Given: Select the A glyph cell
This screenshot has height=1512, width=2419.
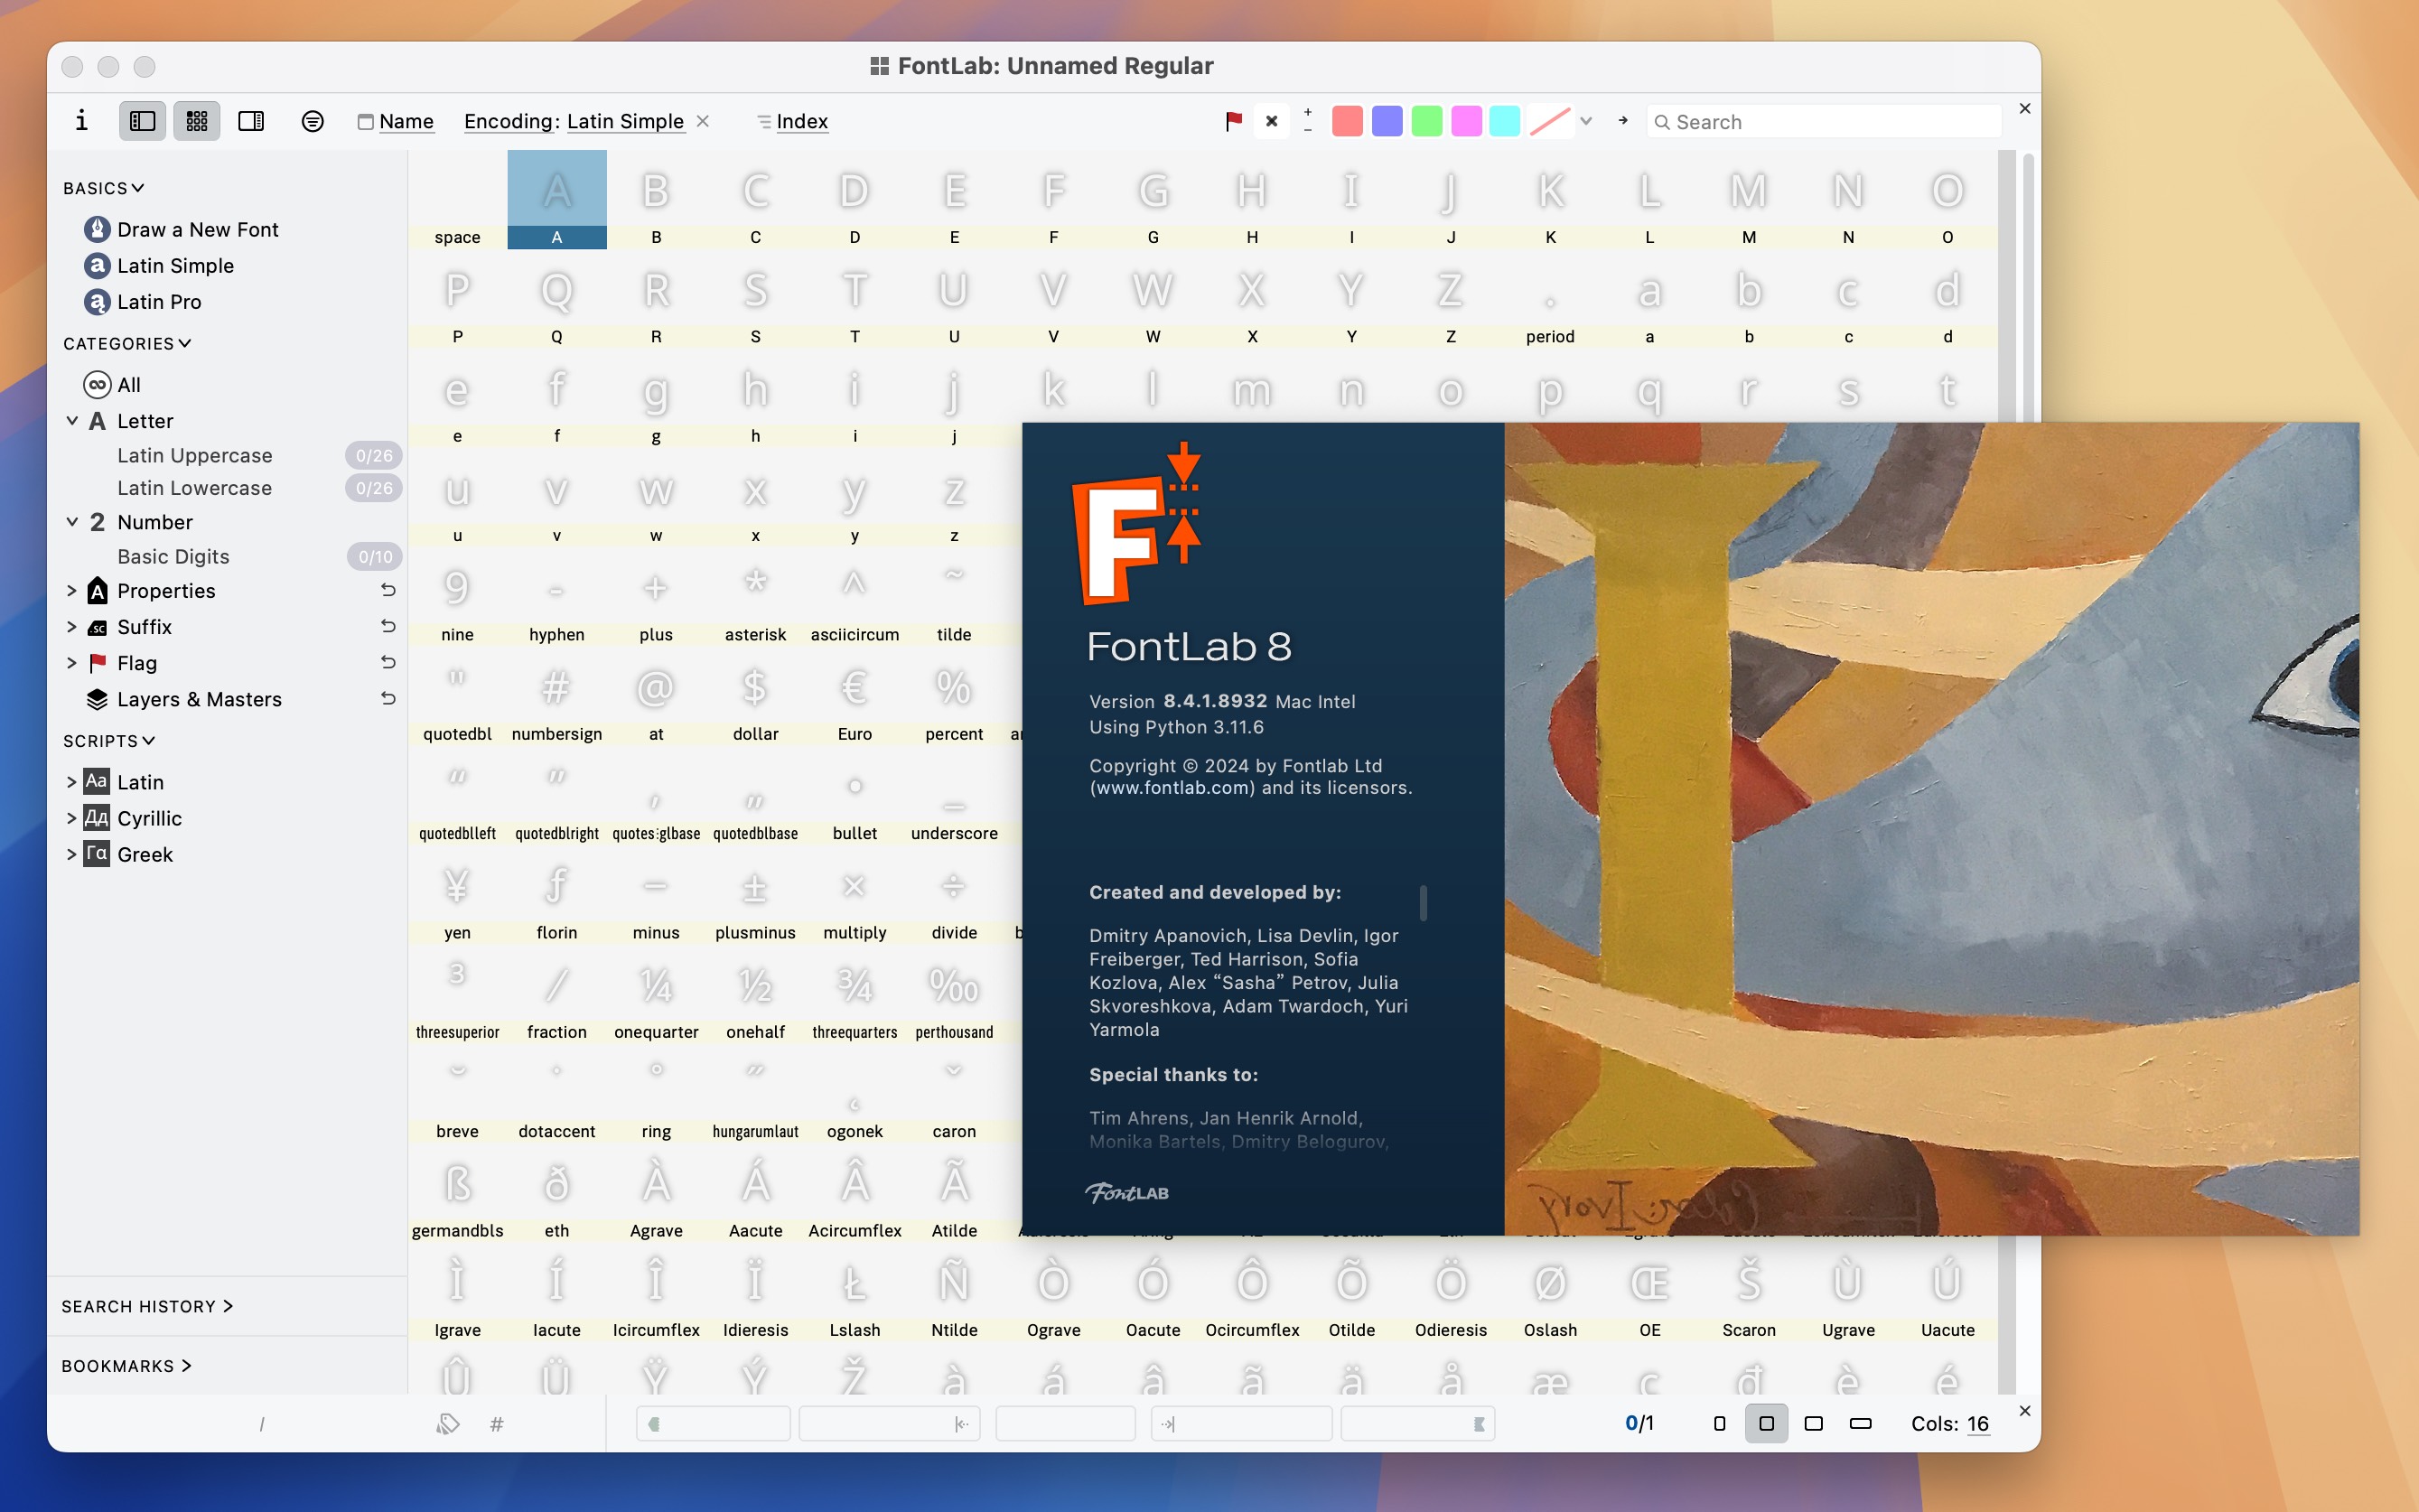Looking at the screenshot, I should point(556,199).
